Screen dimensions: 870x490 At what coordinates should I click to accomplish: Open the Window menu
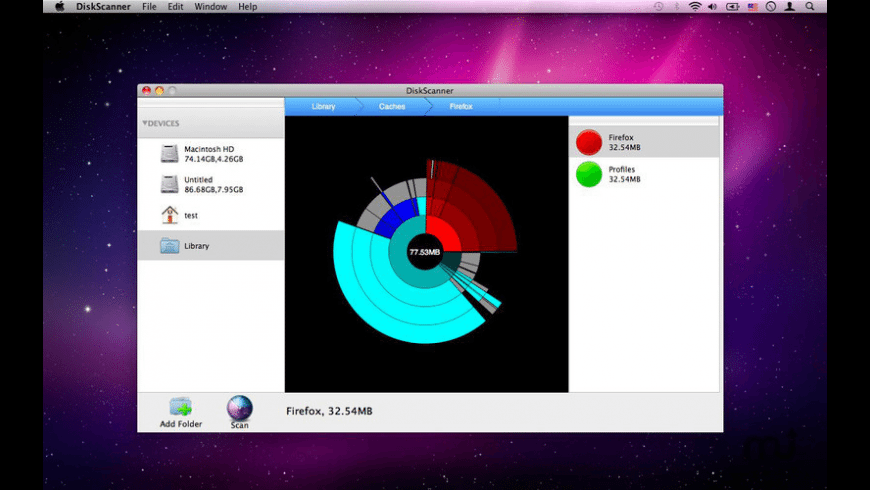click(210, 7)
